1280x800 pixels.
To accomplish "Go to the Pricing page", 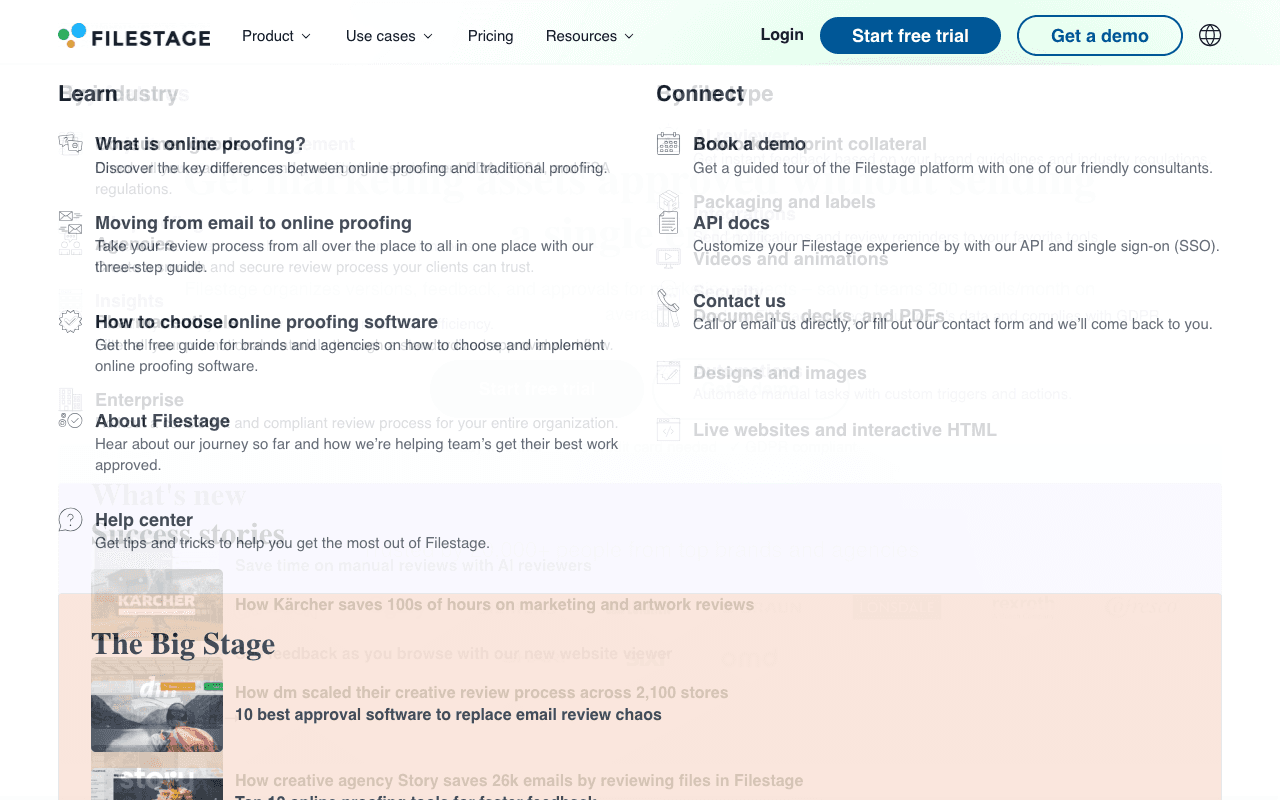I will point(490,36).
